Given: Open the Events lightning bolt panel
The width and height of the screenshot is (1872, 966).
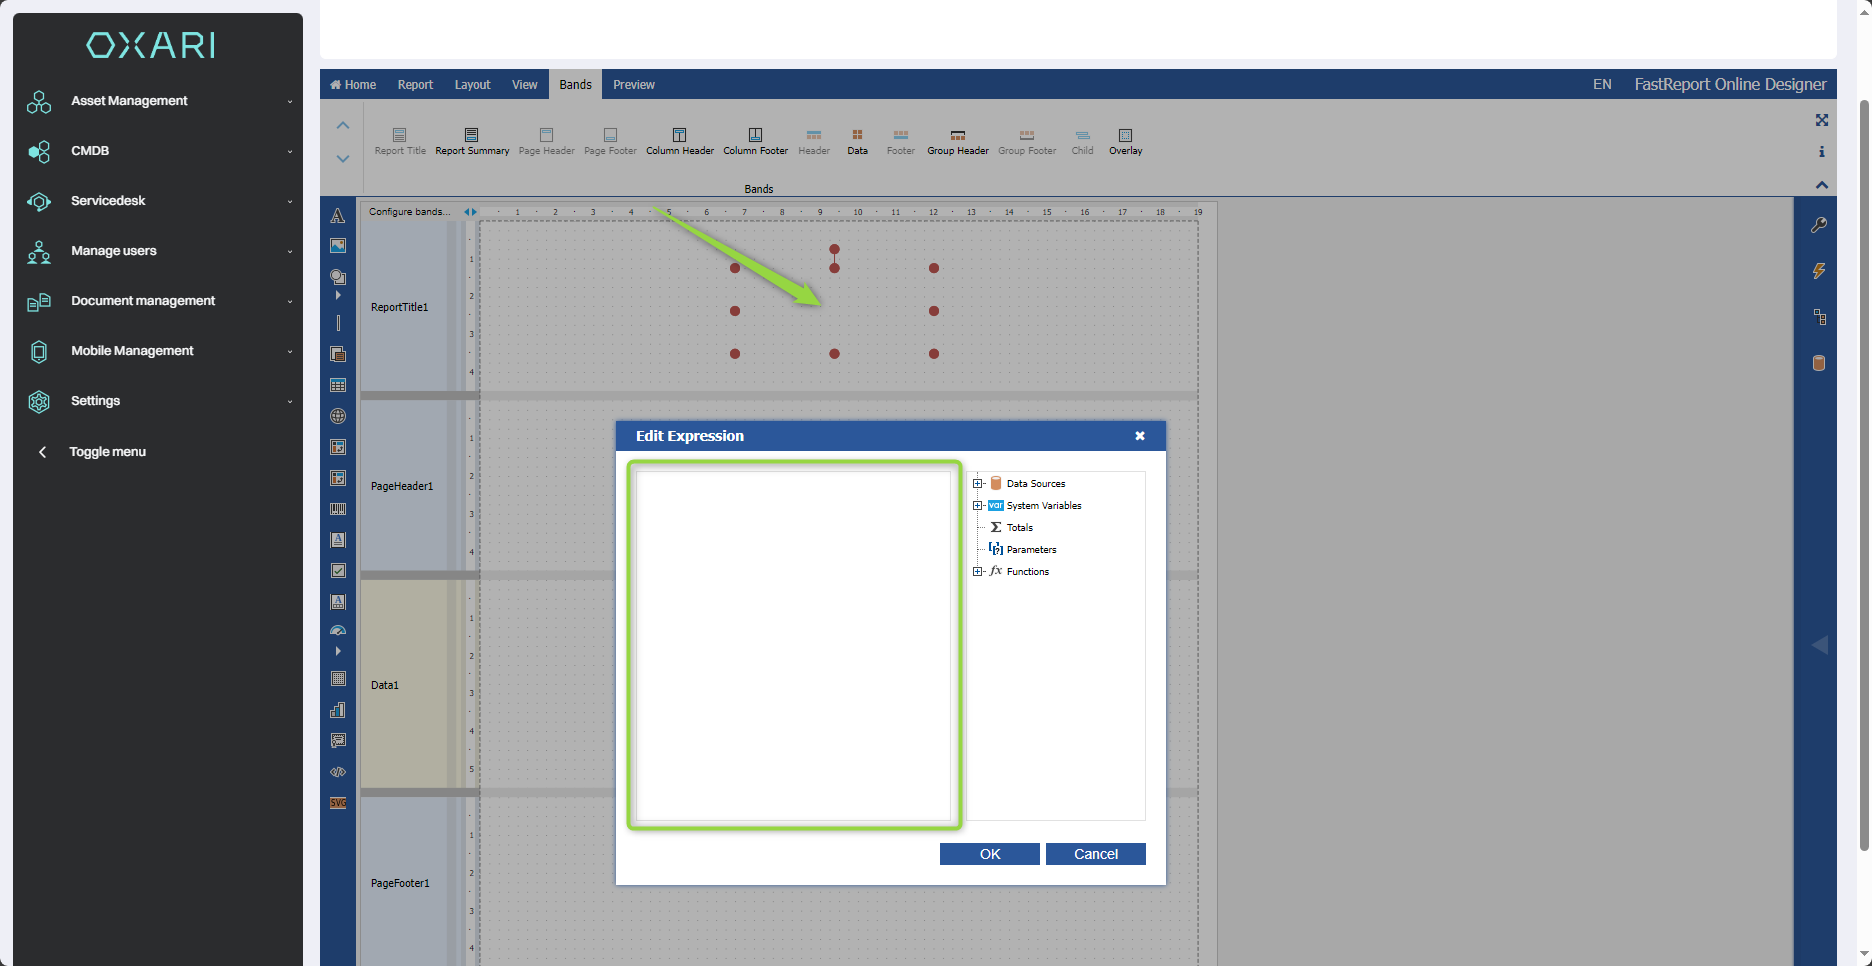Looking at the screenshot, I should [x=1819, y=271].
